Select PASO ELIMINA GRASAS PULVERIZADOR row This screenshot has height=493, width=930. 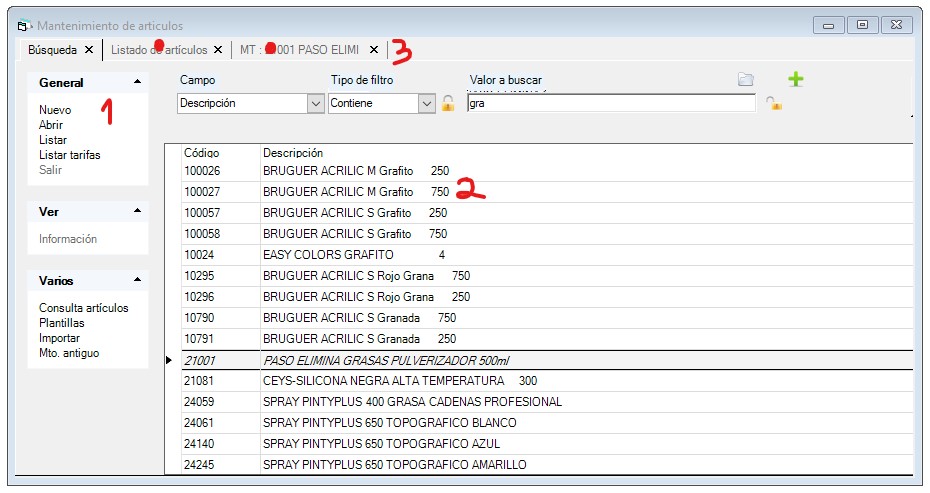[547, 360]
